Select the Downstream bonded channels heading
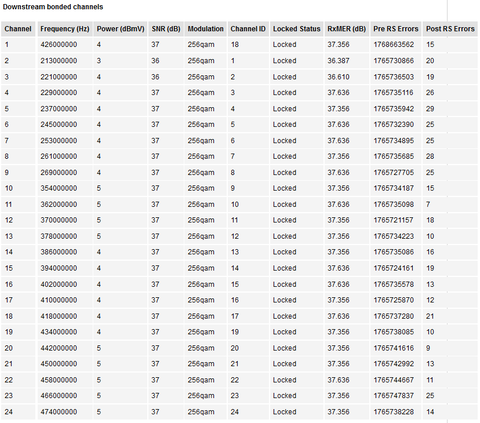This screenshot has width=480, height=423. tap(53, 7)
